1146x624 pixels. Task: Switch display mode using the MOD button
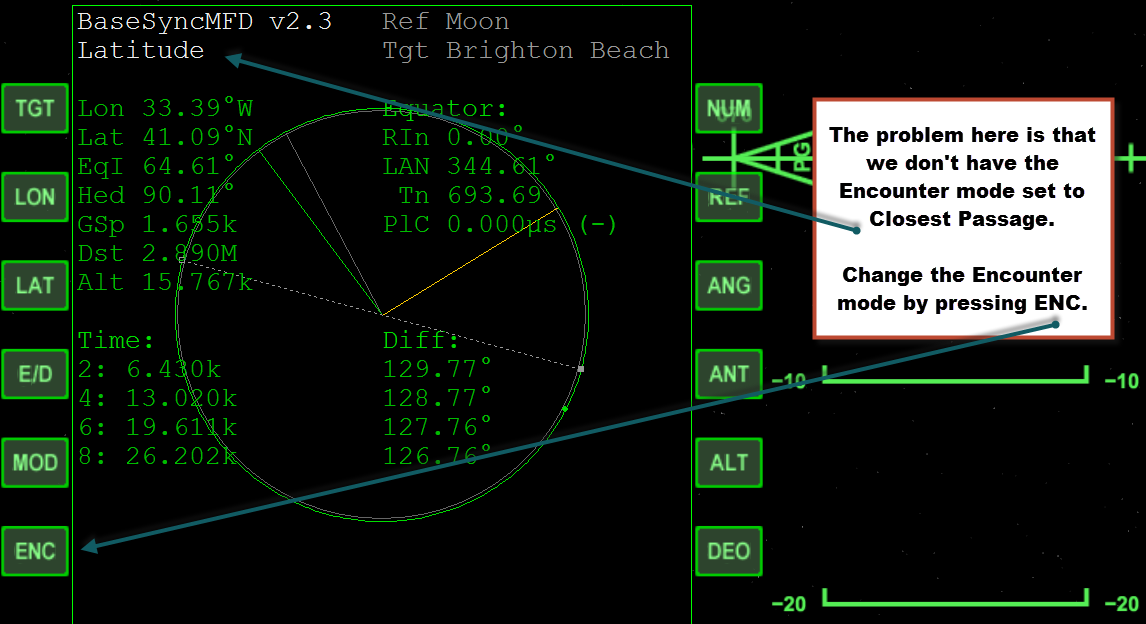click(x=35, y=463)
